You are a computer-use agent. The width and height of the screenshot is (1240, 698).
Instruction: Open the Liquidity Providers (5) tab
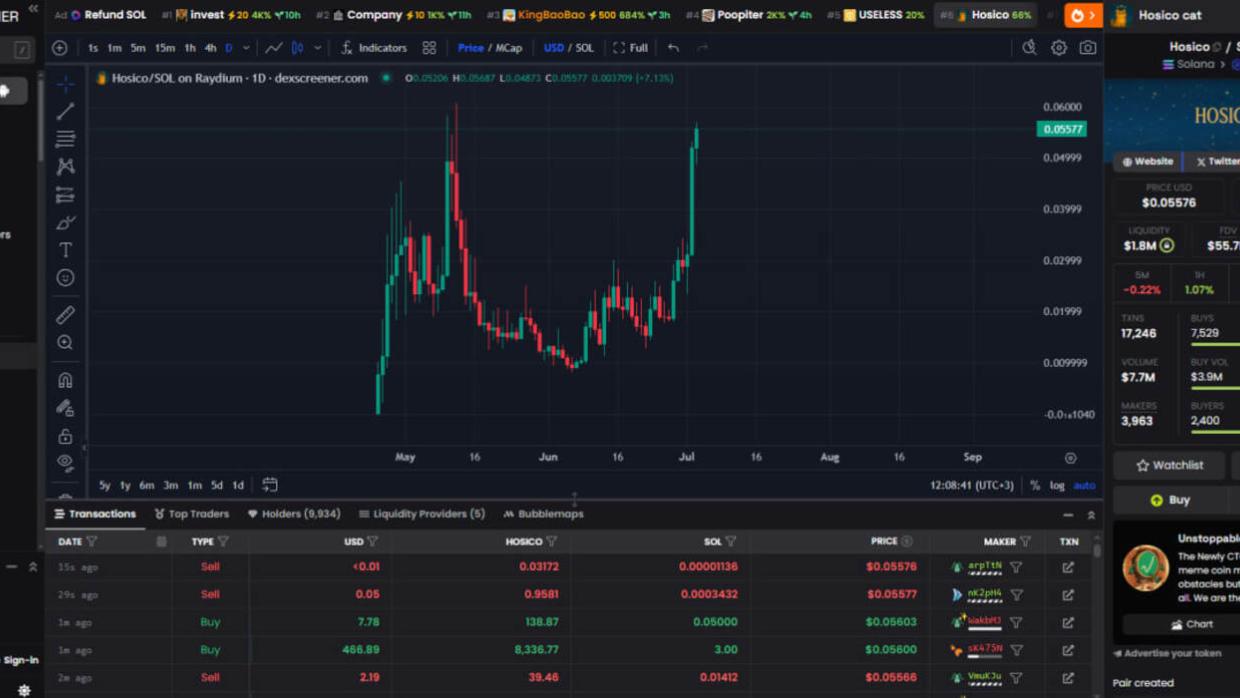421,514
